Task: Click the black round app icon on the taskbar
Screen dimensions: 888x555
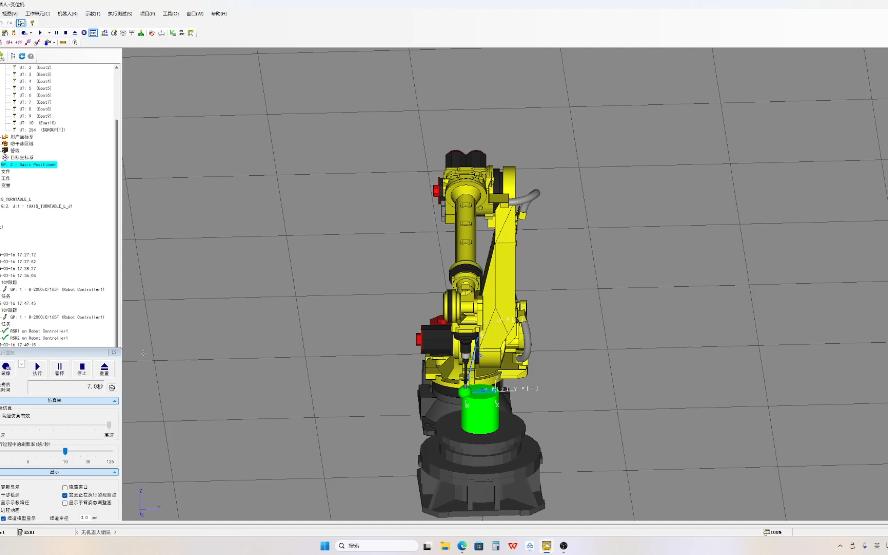Action: click(x=563, y=545)
